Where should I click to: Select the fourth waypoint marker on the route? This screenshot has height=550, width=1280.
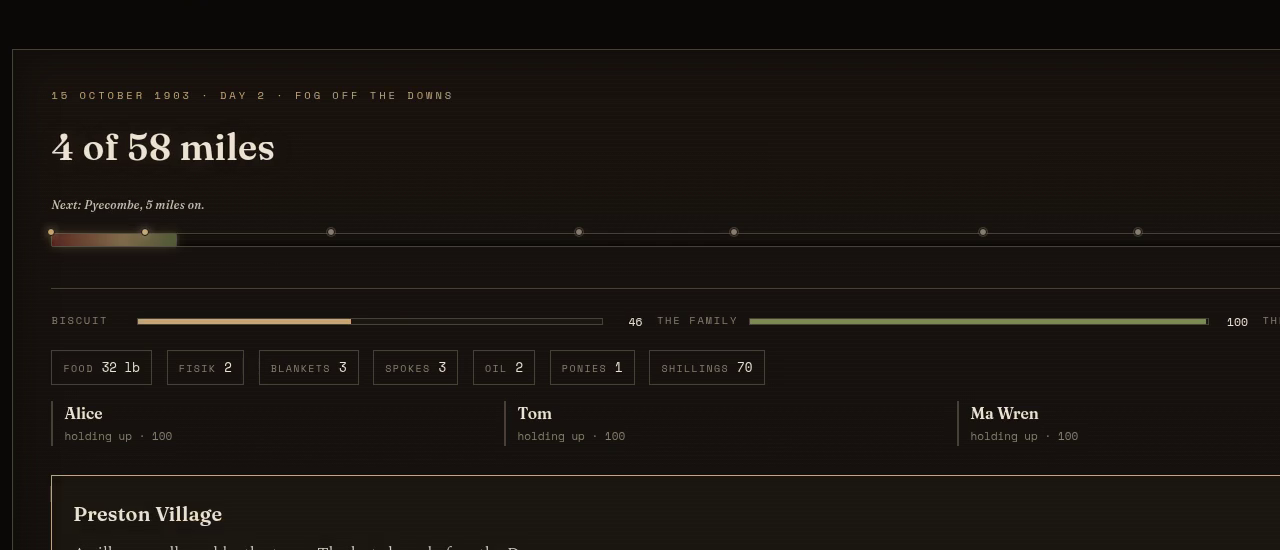[579, 232]
